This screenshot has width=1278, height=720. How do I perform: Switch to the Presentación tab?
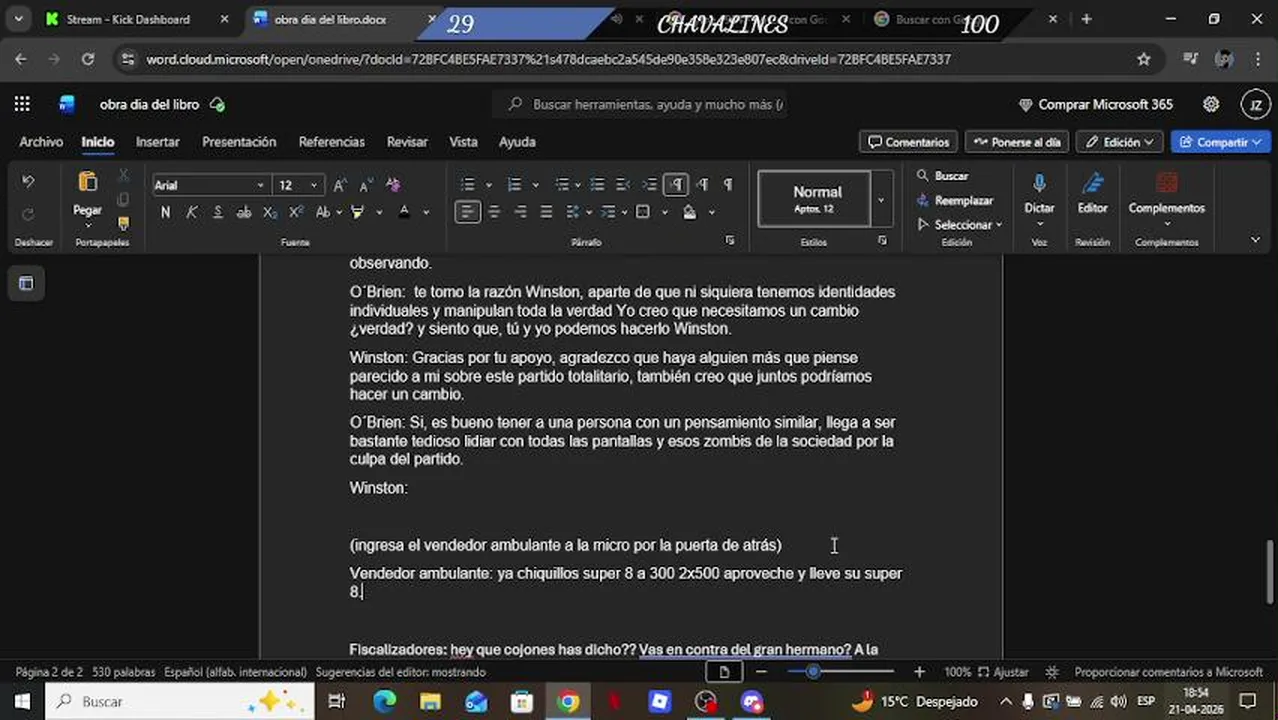(x=239, y=142)
